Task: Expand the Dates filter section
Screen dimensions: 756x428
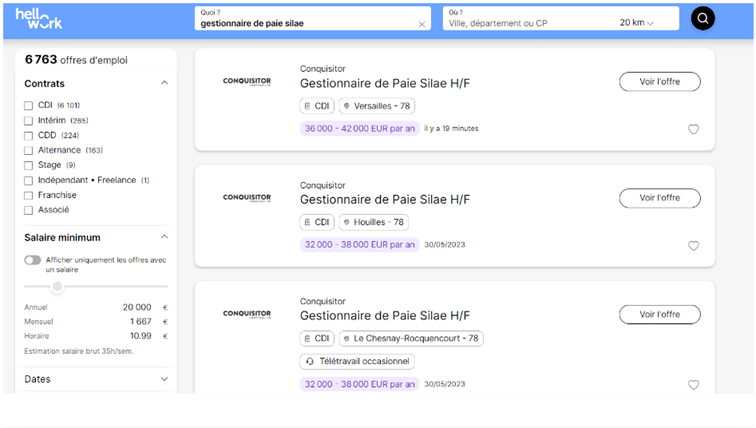Action: (x=164, y=379)
